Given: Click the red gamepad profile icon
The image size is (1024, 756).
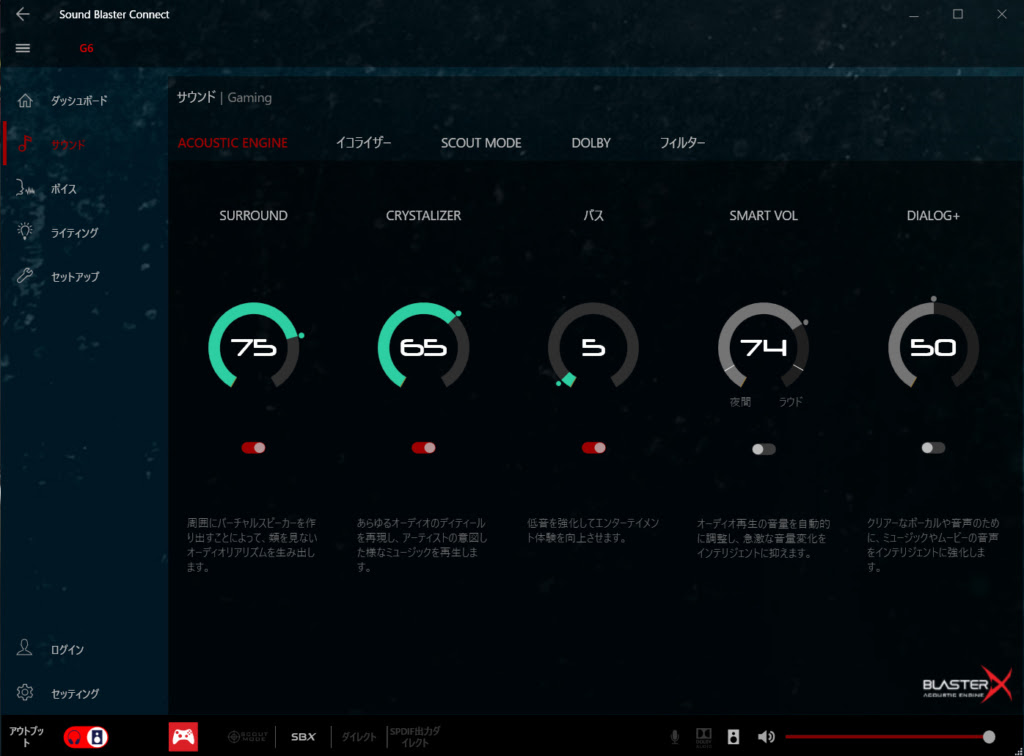Looking at the screenshot, I should 184,737.
